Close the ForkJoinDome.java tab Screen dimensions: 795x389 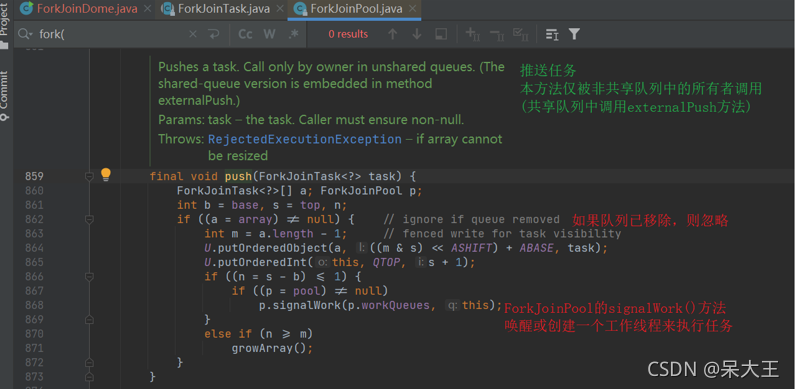[148, 9]
